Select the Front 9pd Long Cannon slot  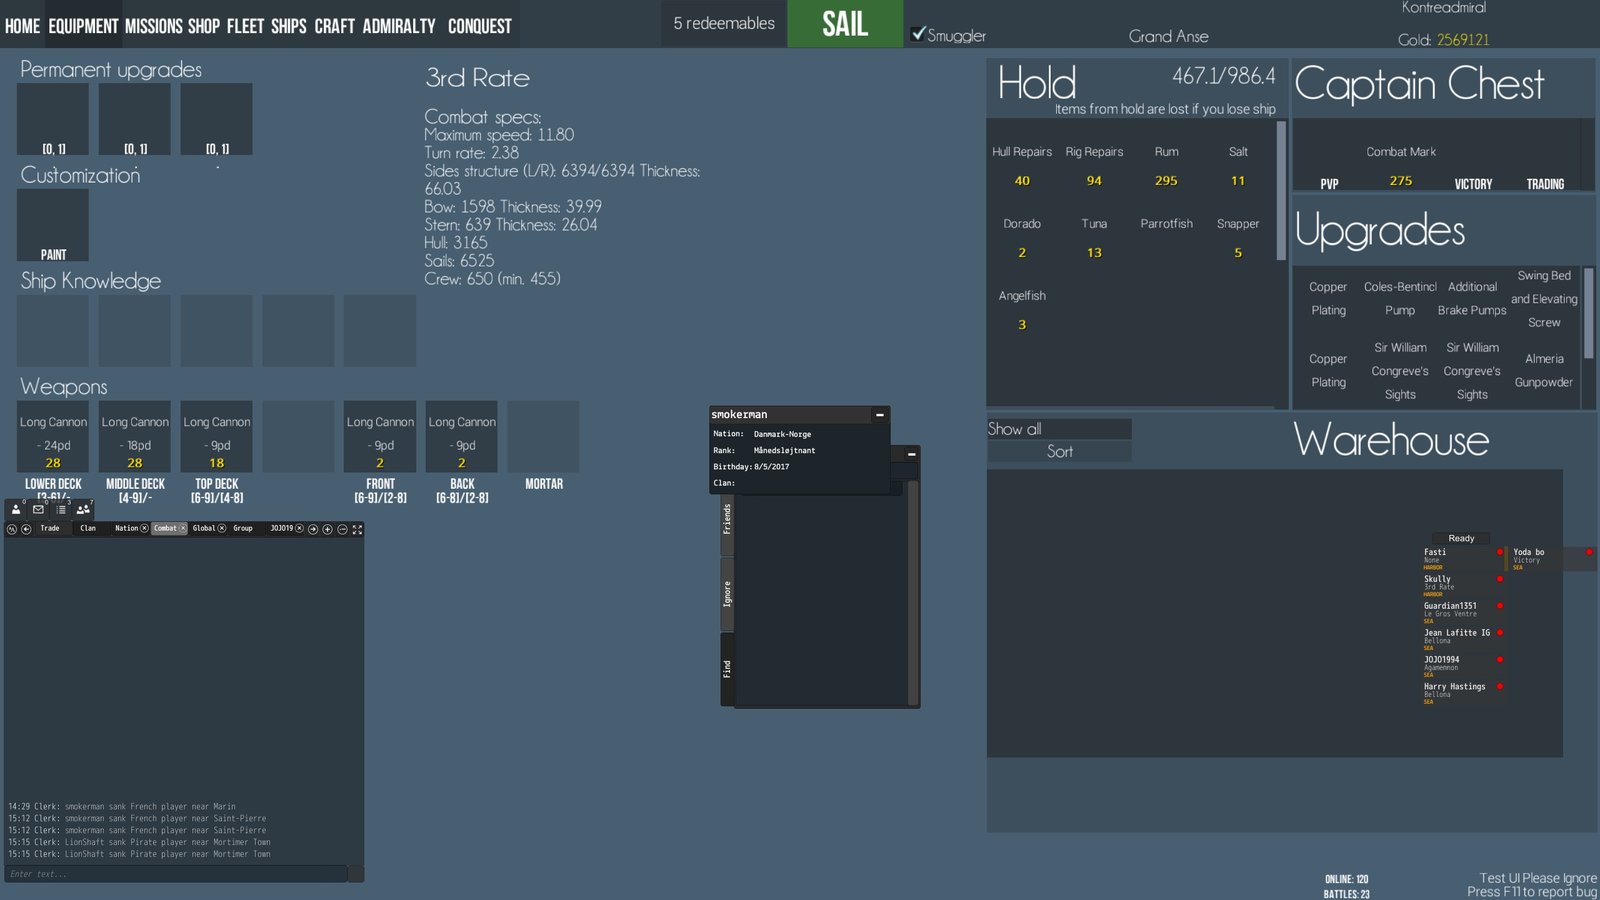point(380,437)
